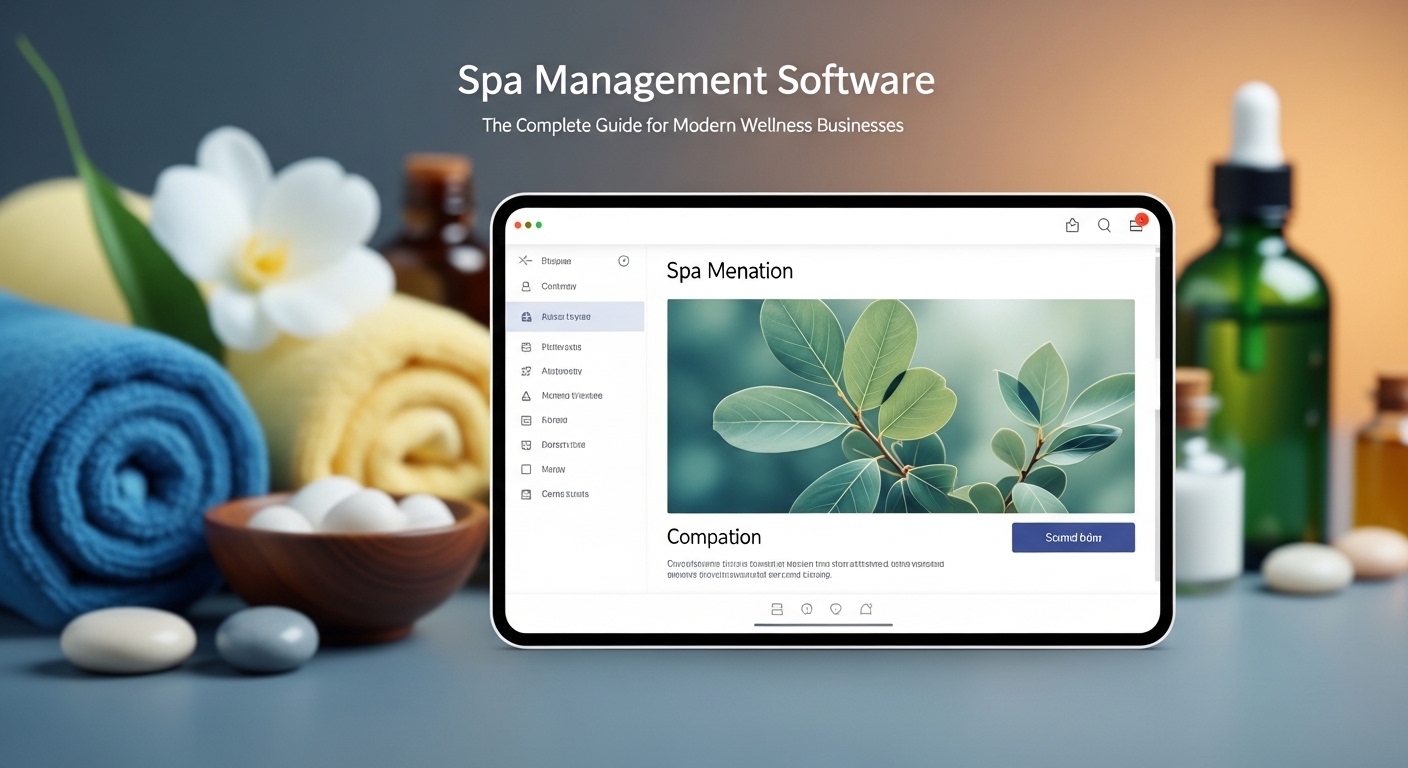Open the Search tool in the top bar

(x=1104, y=225)
